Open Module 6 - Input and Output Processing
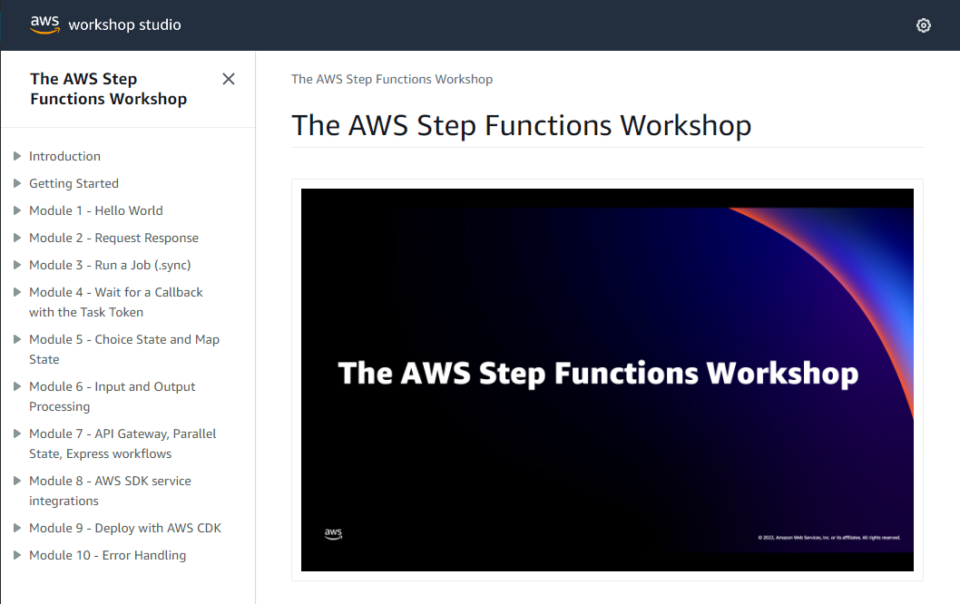 tap(112, 396)
